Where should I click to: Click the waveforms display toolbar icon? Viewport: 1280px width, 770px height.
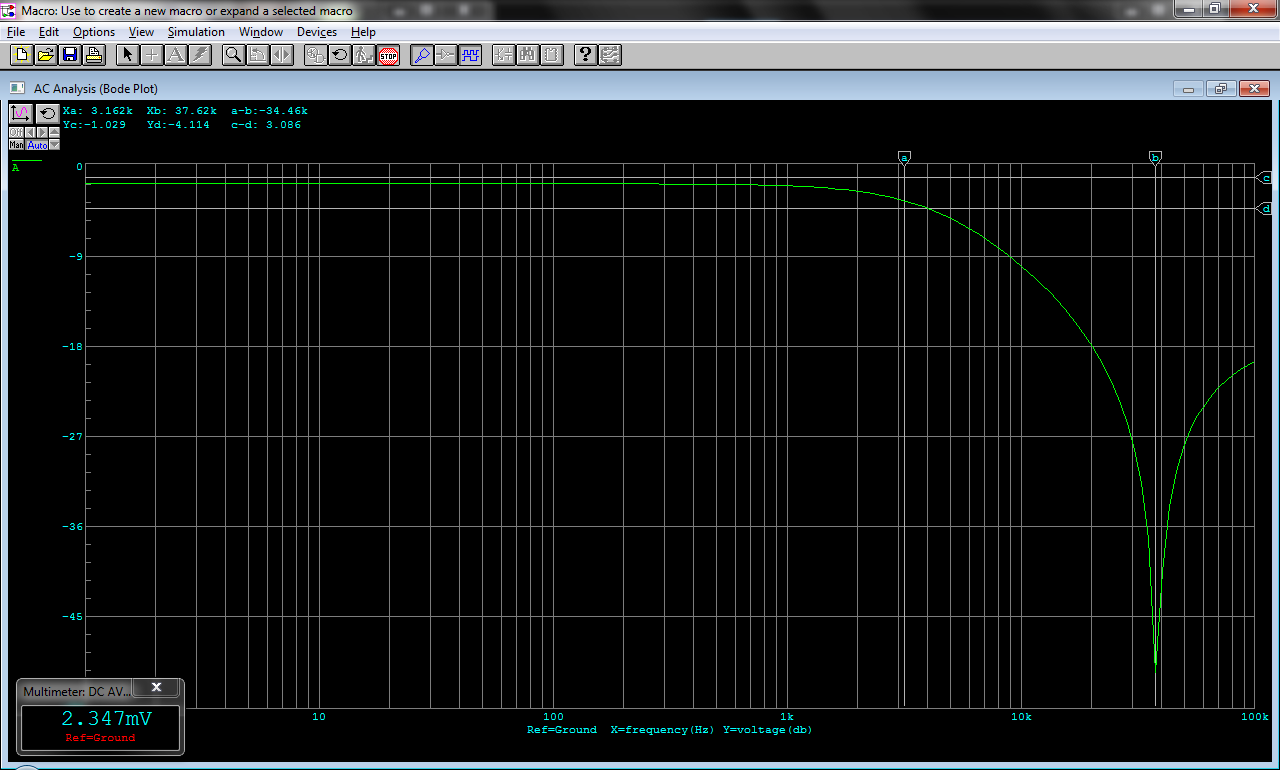click(x=470, y=55)
